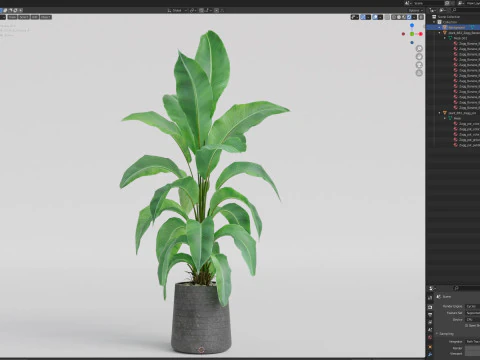Viewport: 480px width, 360px height.
Task: Click the zoom view navigation button
Action: 419,49
